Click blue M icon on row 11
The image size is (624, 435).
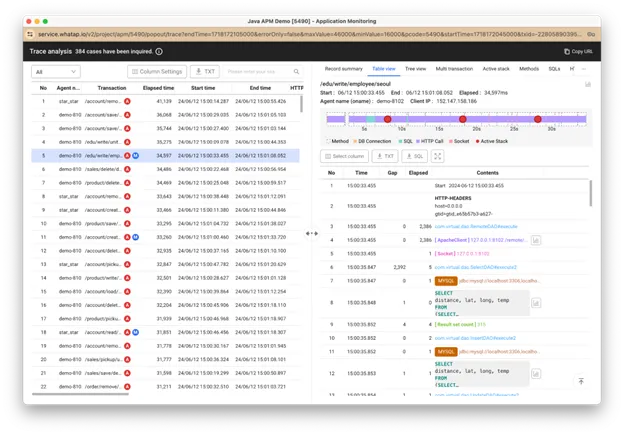click(x=136, y=237)
